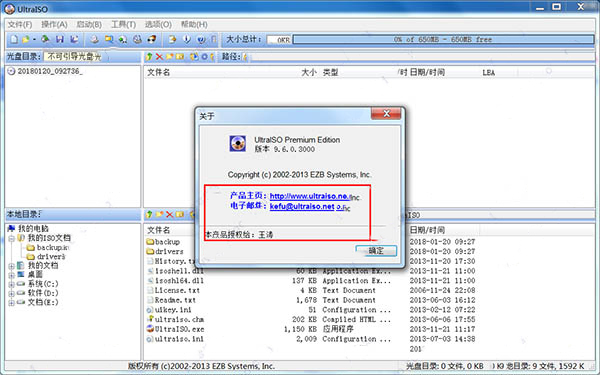Click the green up-folder arrow in disc toolbar
600x375 pixels.
click(x=149, y=57)
